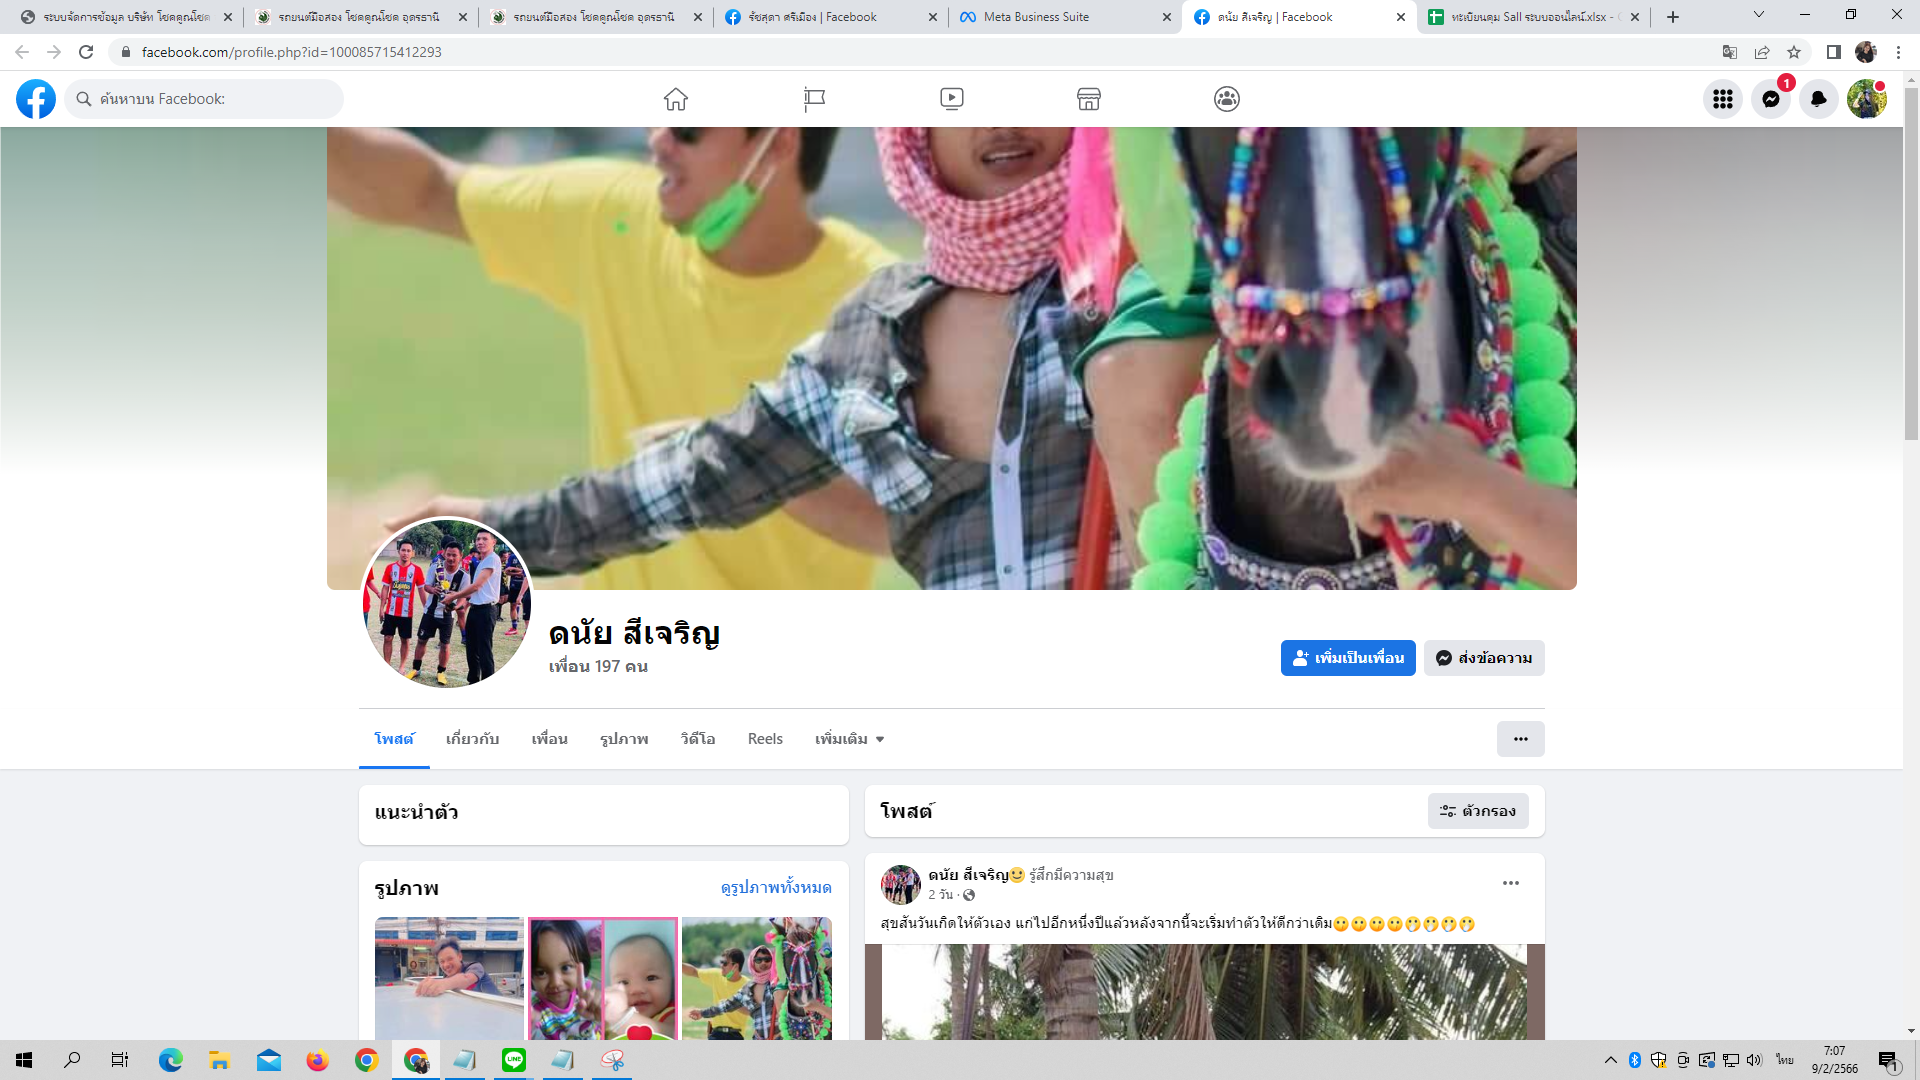Open the Groups icon in top navigation
Screen dimensions: 1920x1080
(x=1227, y=99)
